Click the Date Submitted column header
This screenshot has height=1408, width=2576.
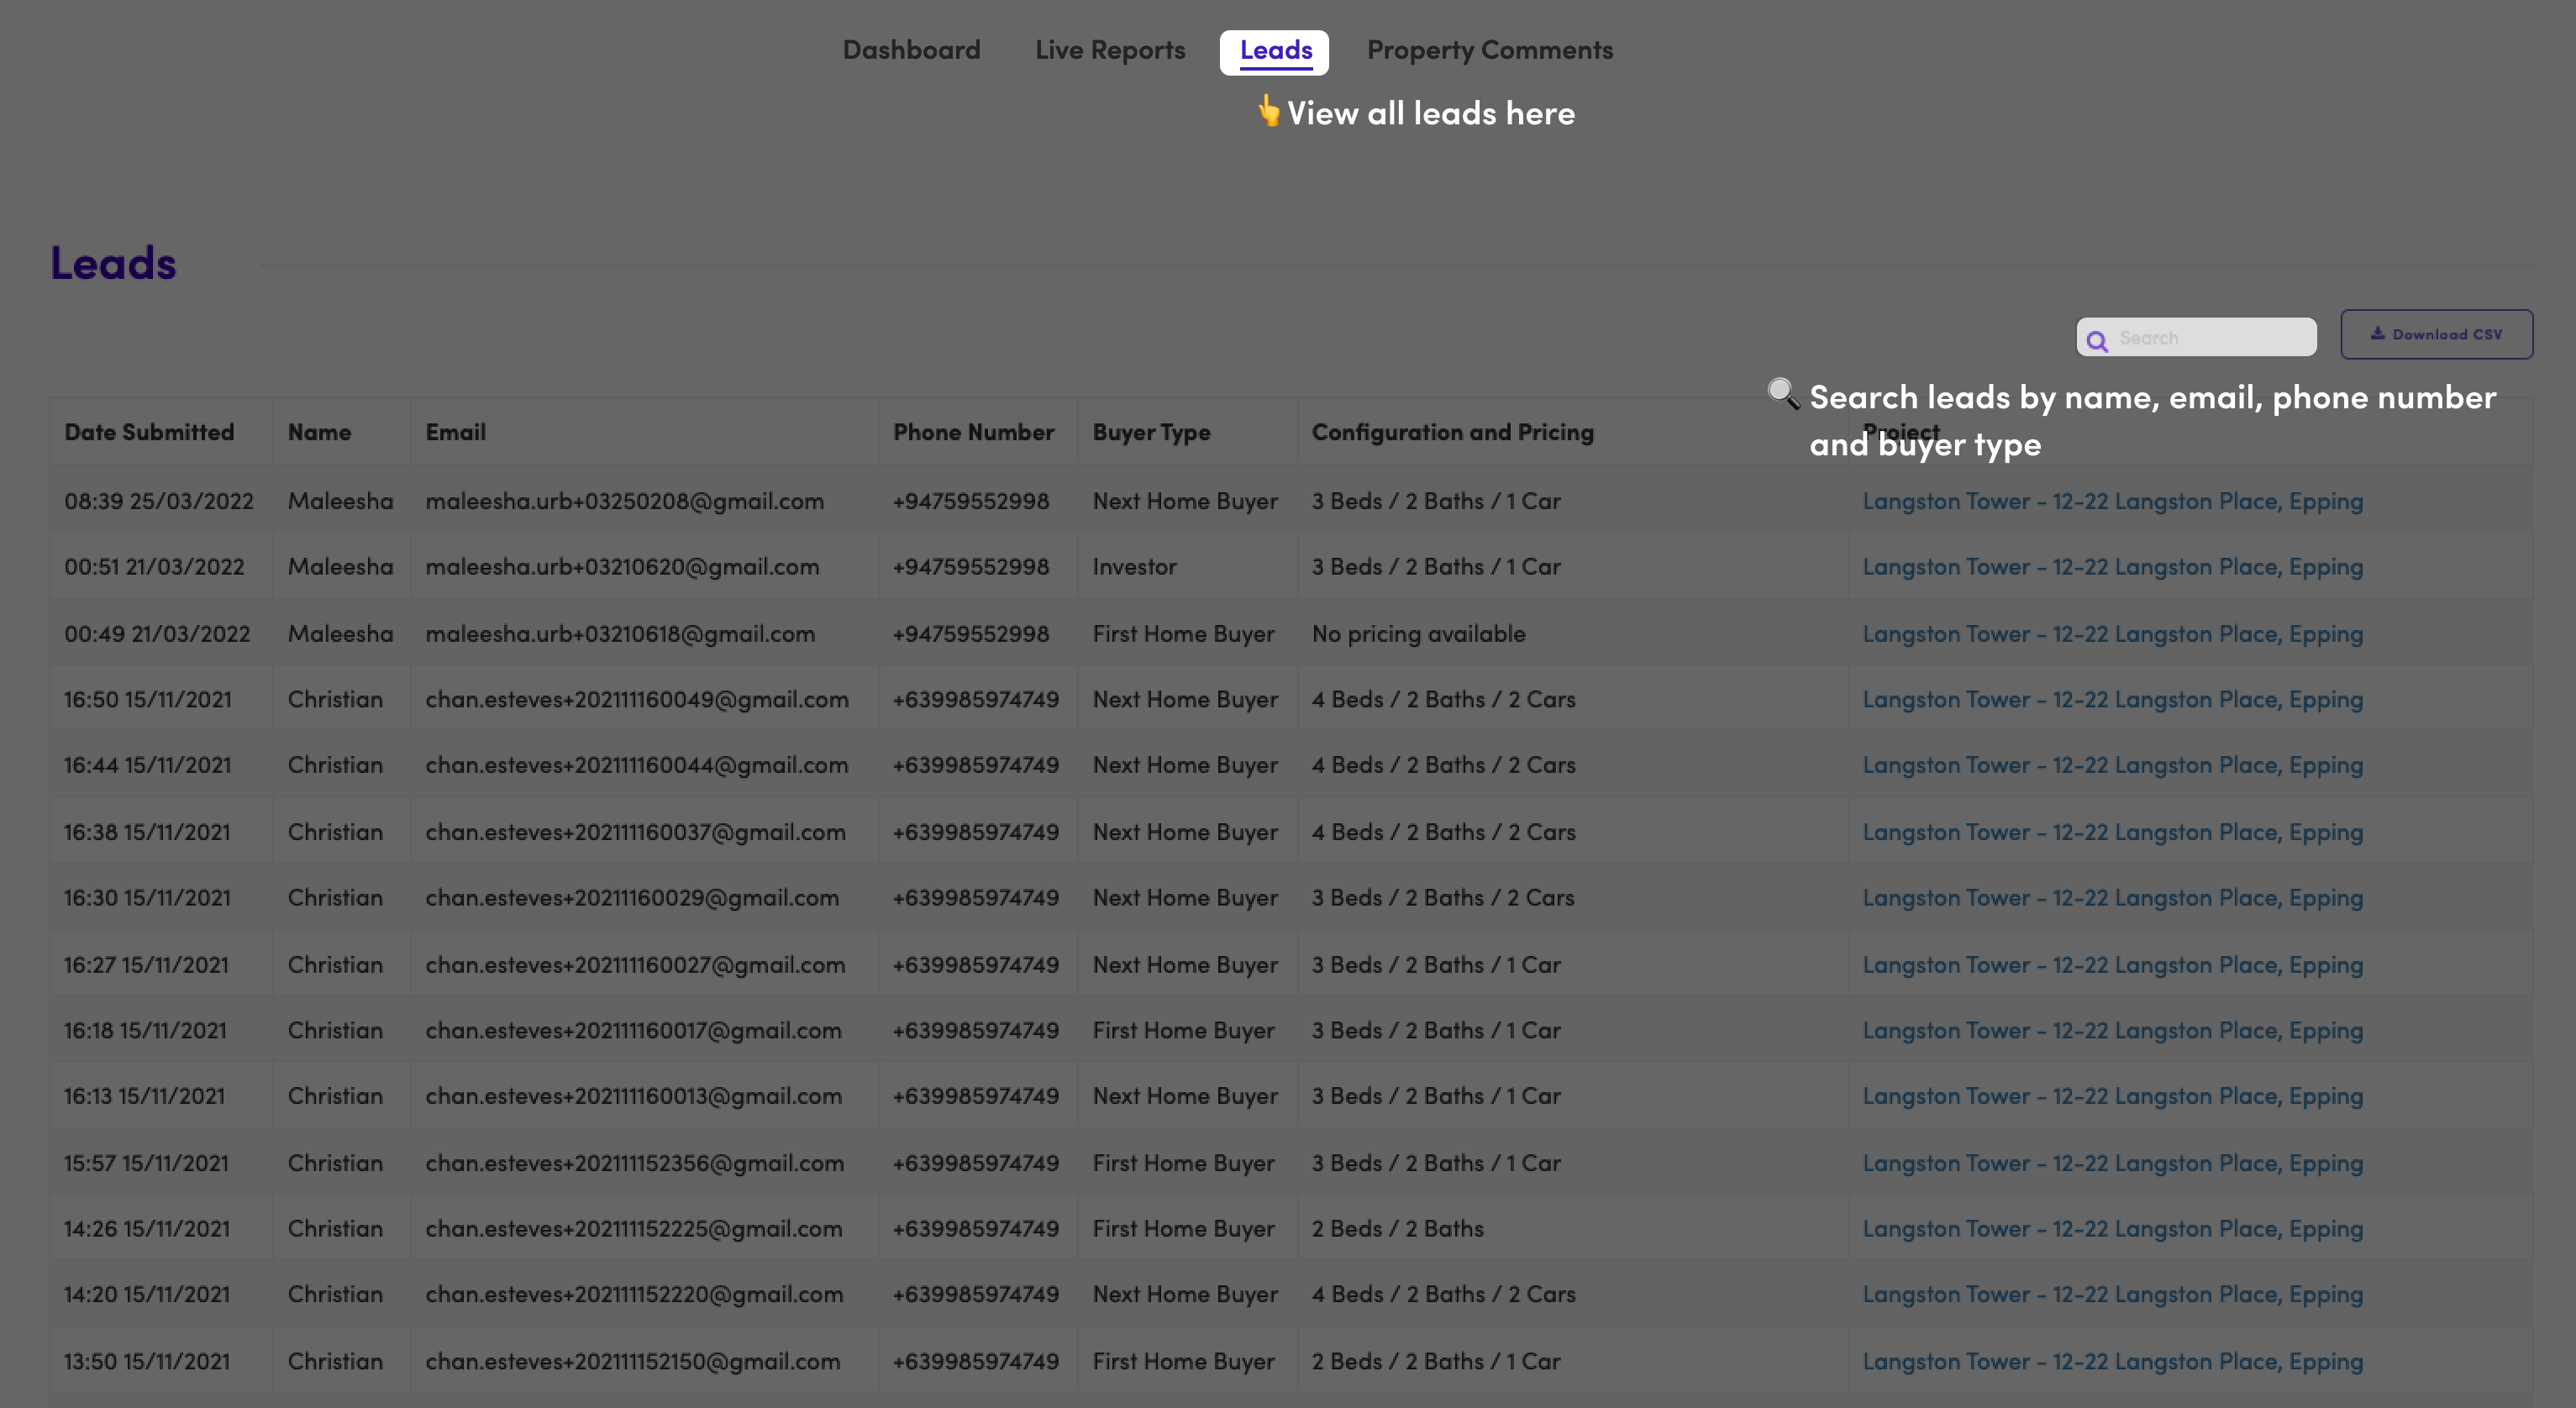point(149,432)
